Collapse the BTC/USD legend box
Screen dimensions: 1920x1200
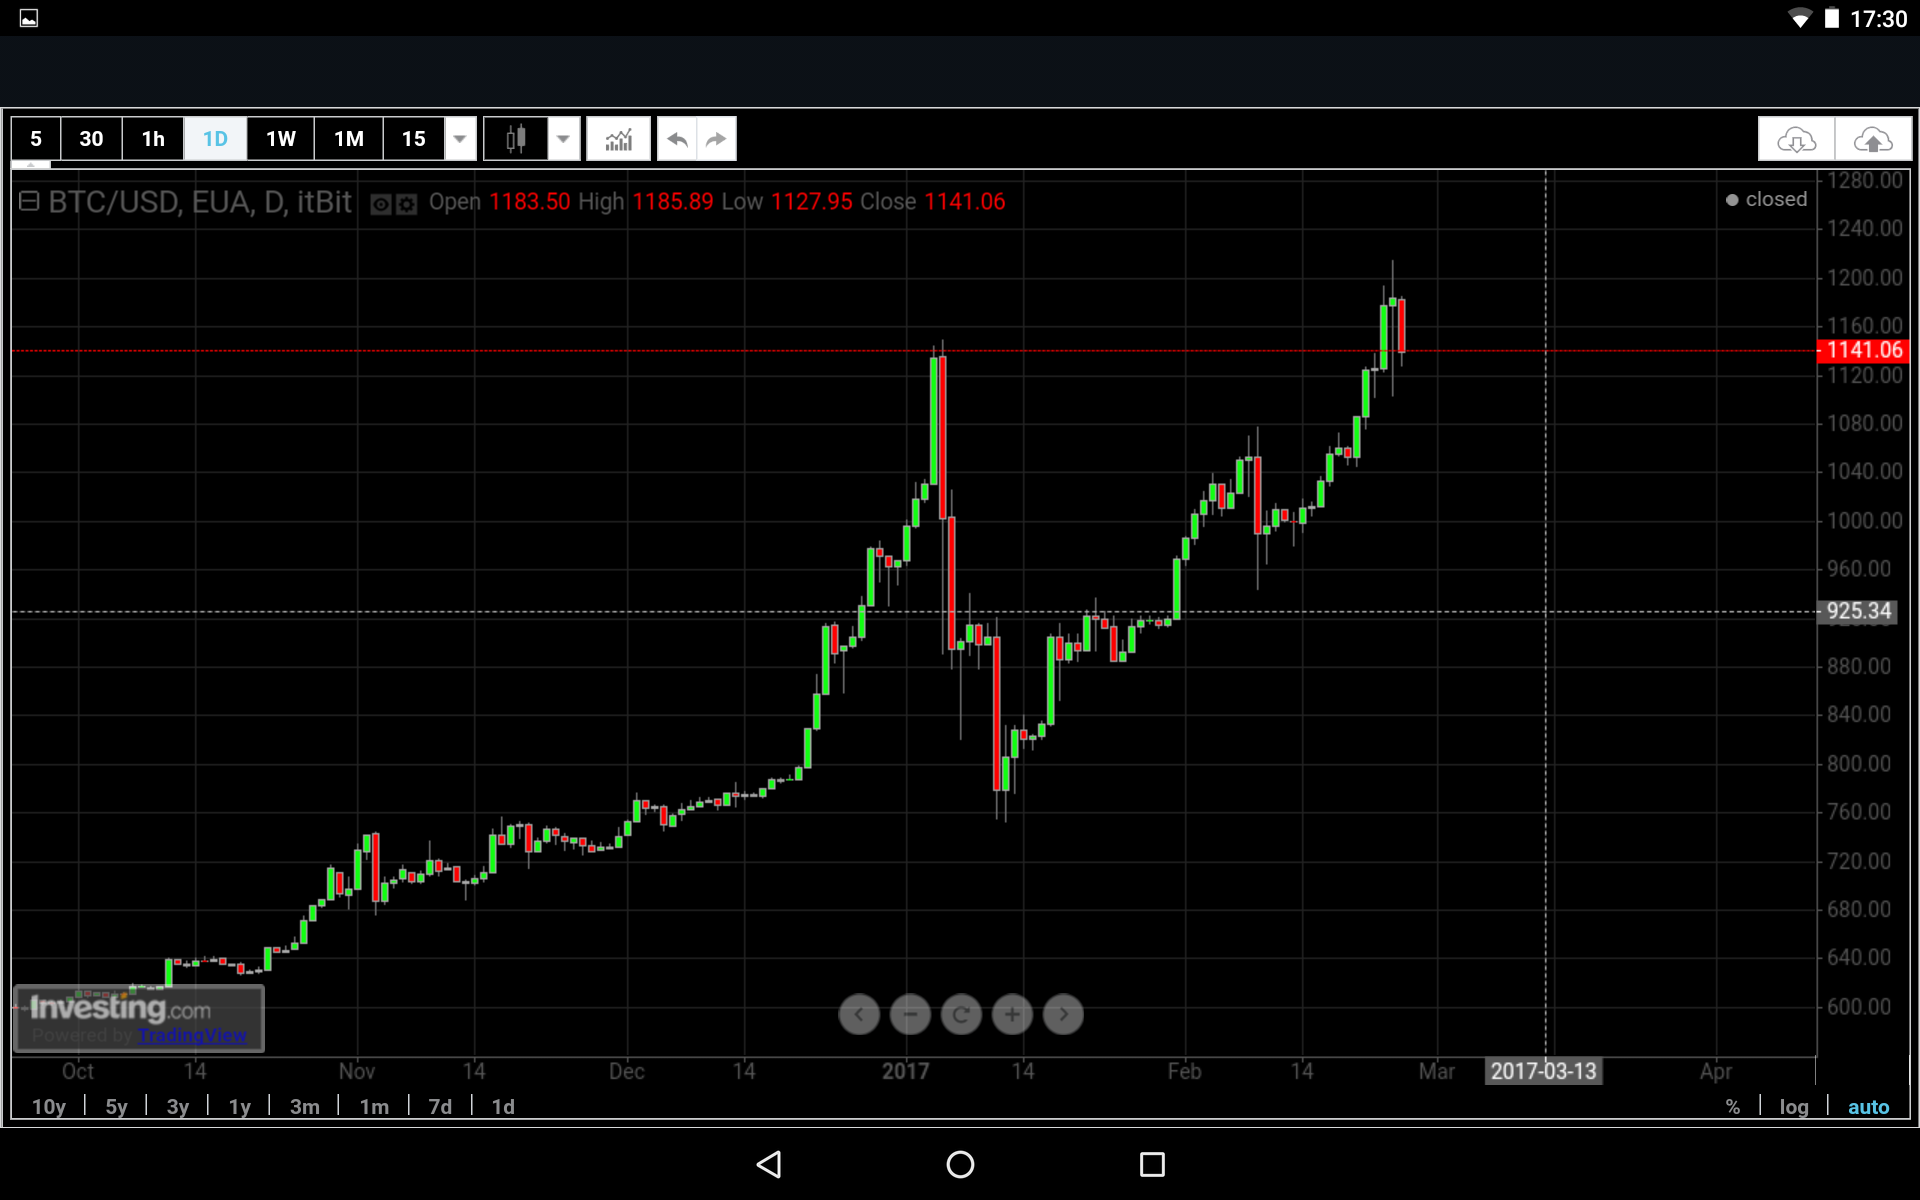(29, 202)
